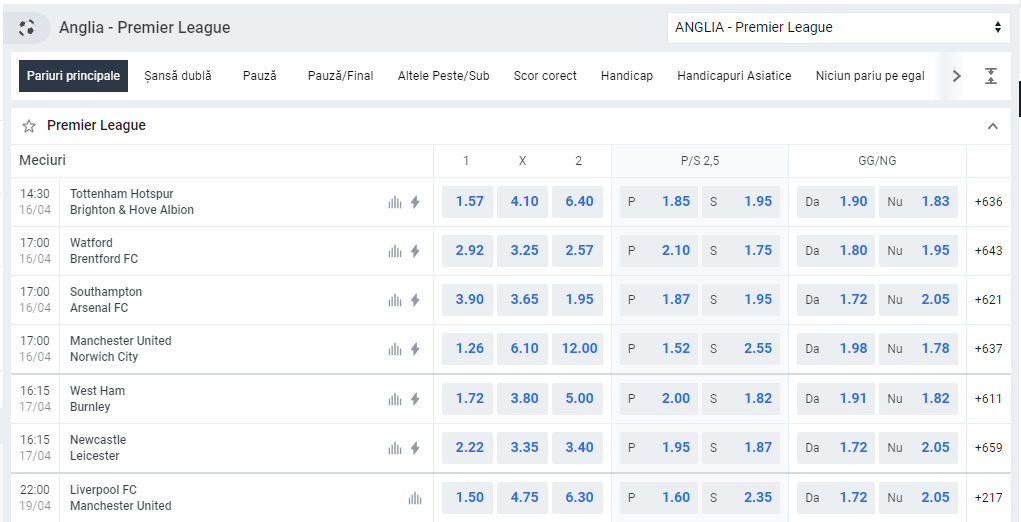Viewport: 1021px width, 522px height.
Task: Select draw odds 4.75 for Liverpool match
Action: point(524,498)
